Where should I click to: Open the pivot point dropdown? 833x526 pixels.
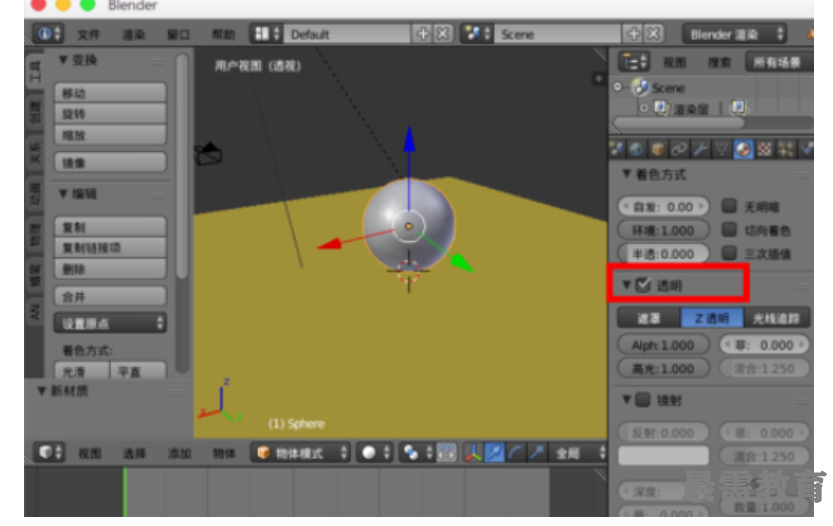click(416, 453)
